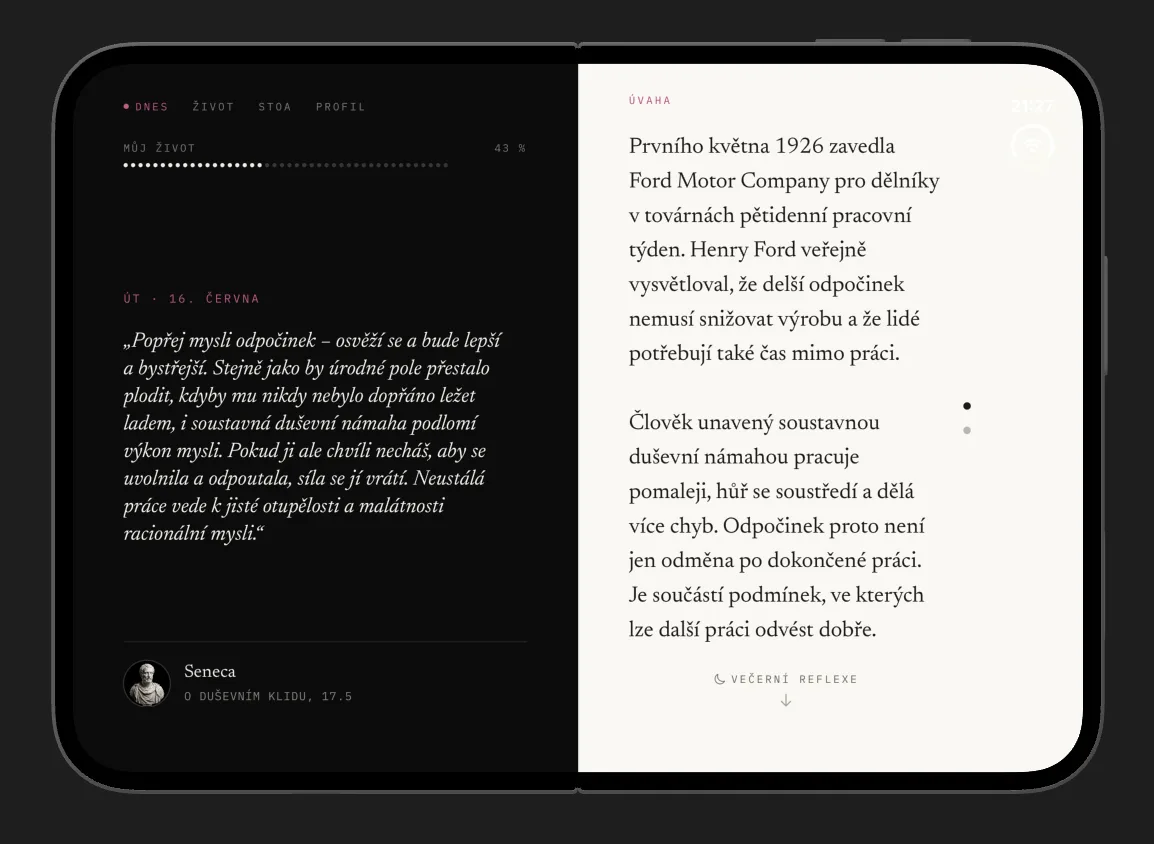The image size is (1154, 844).
Task: Click the 21:27 status bar clock
Action: pyautogui.click(x=1033, y=107)
